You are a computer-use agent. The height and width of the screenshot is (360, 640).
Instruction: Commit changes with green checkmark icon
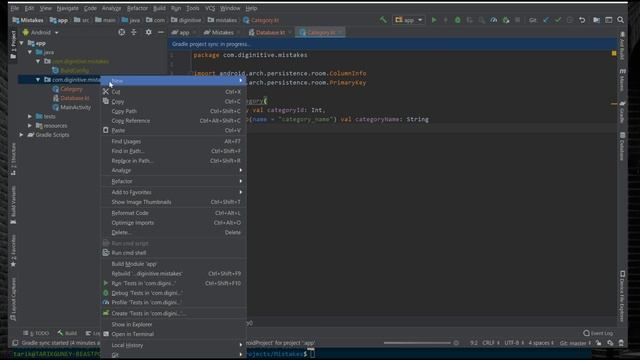(558, 20)
